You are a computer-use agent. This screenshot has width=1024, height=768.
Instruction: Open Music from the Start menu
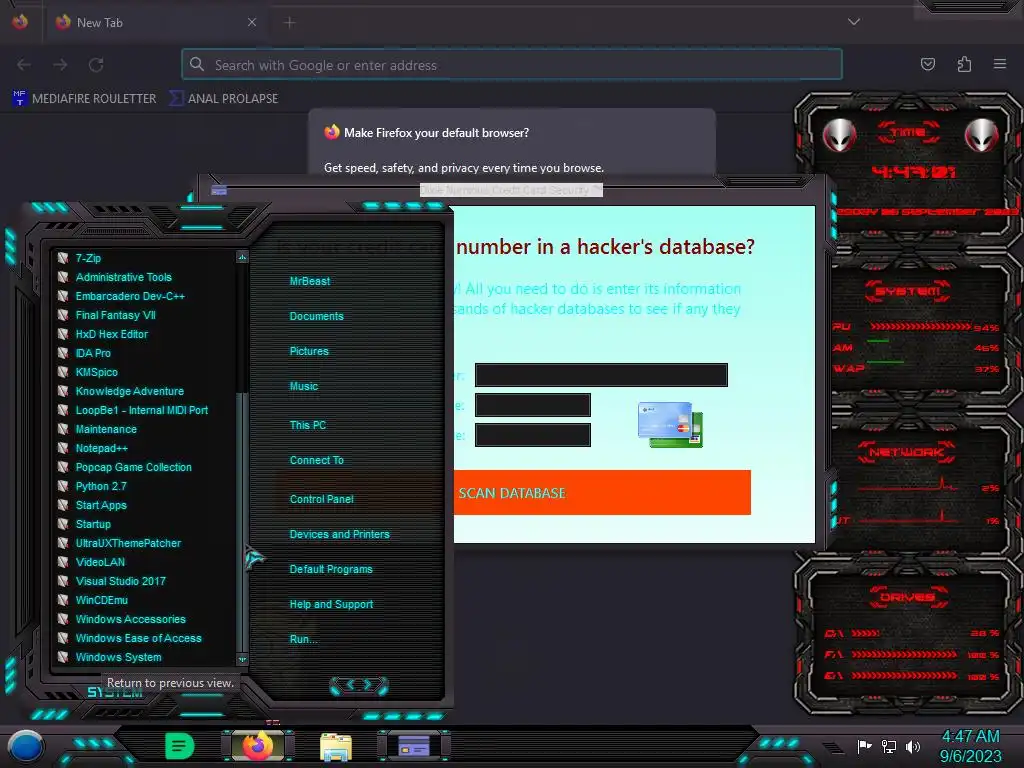(304, 387)
